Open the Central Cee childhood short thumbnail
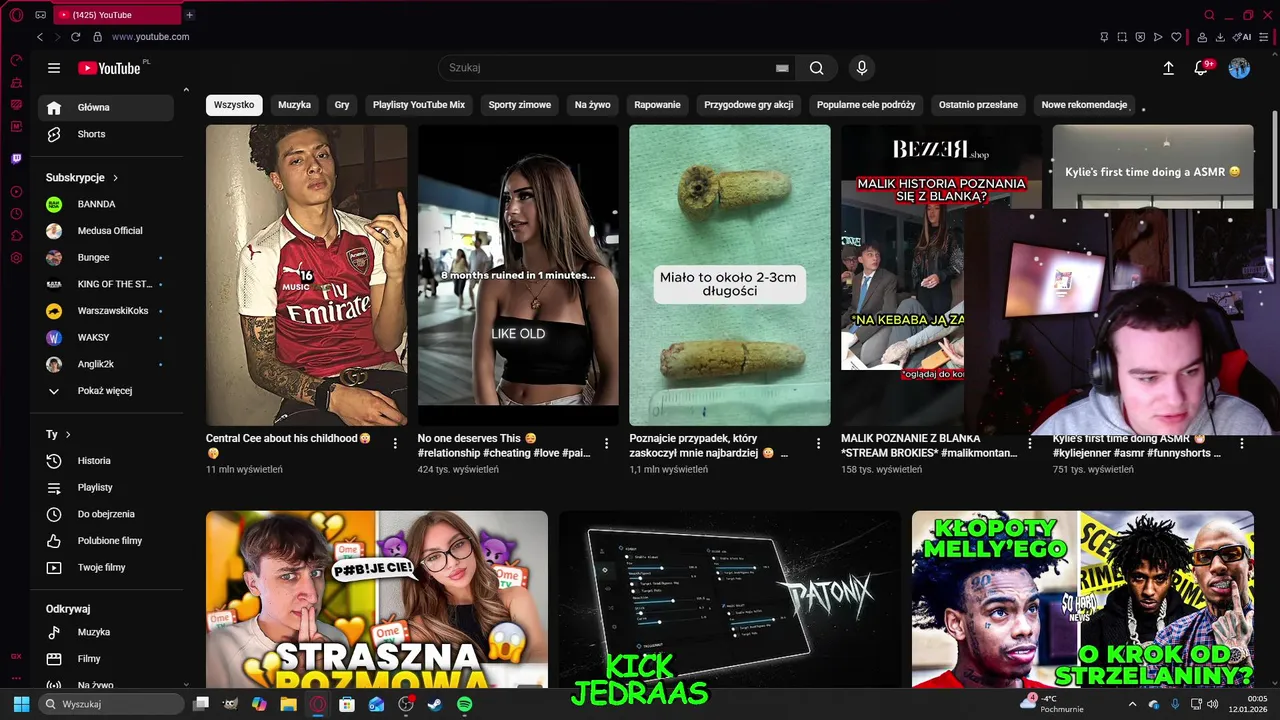1280x720 pixels. [306, 275]
